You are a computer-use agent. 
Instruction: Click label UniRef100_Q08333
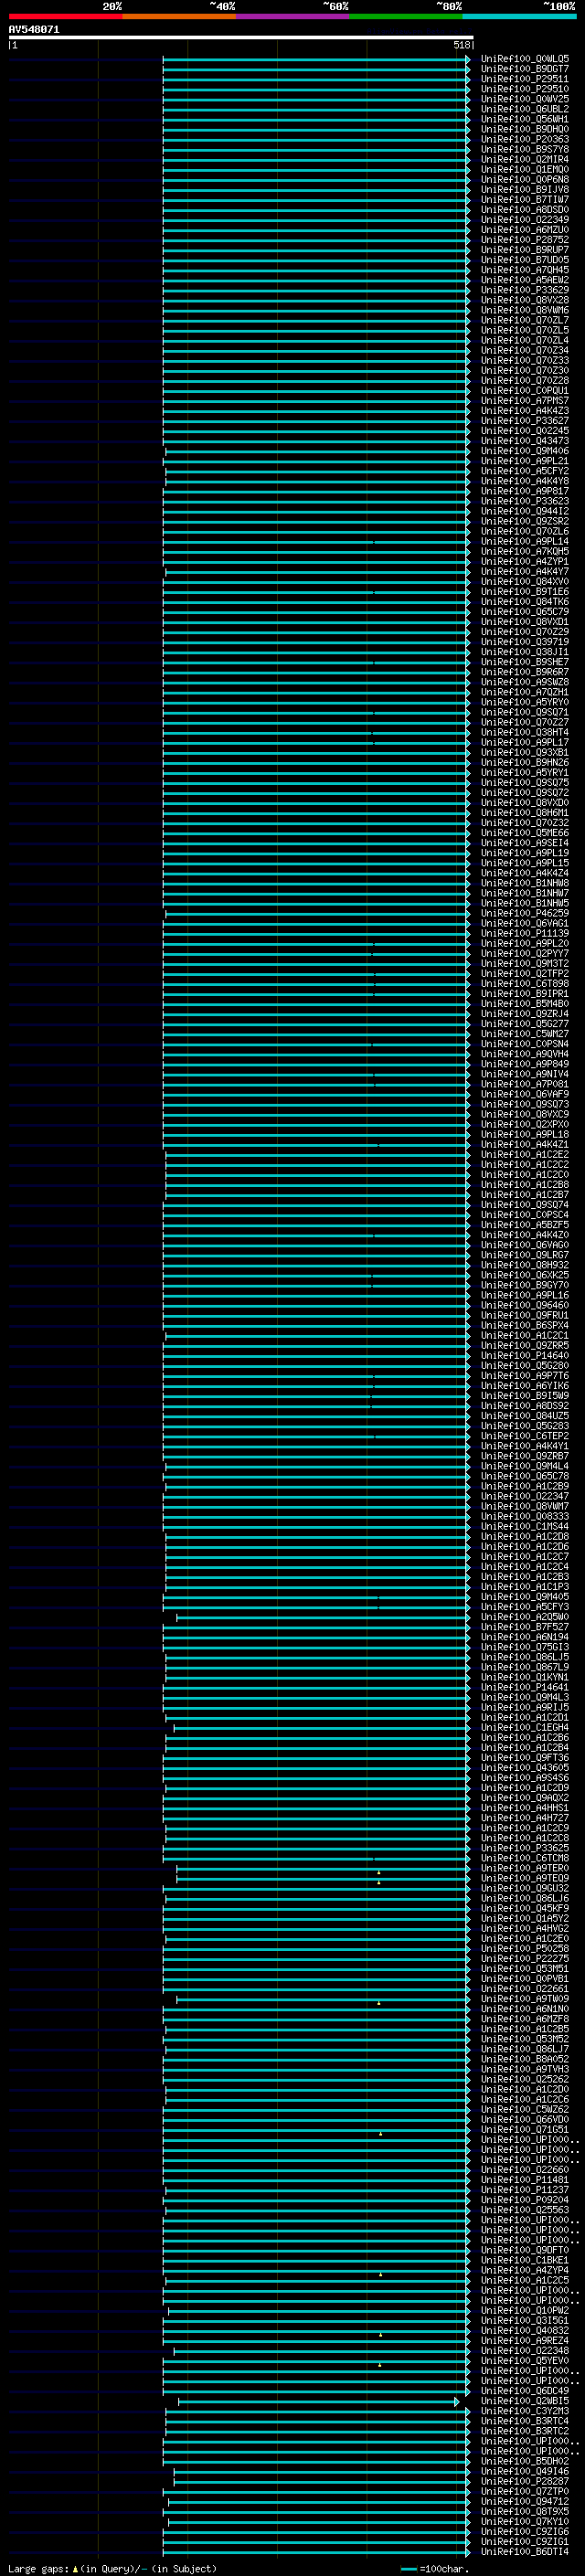tap(524, 1516)
